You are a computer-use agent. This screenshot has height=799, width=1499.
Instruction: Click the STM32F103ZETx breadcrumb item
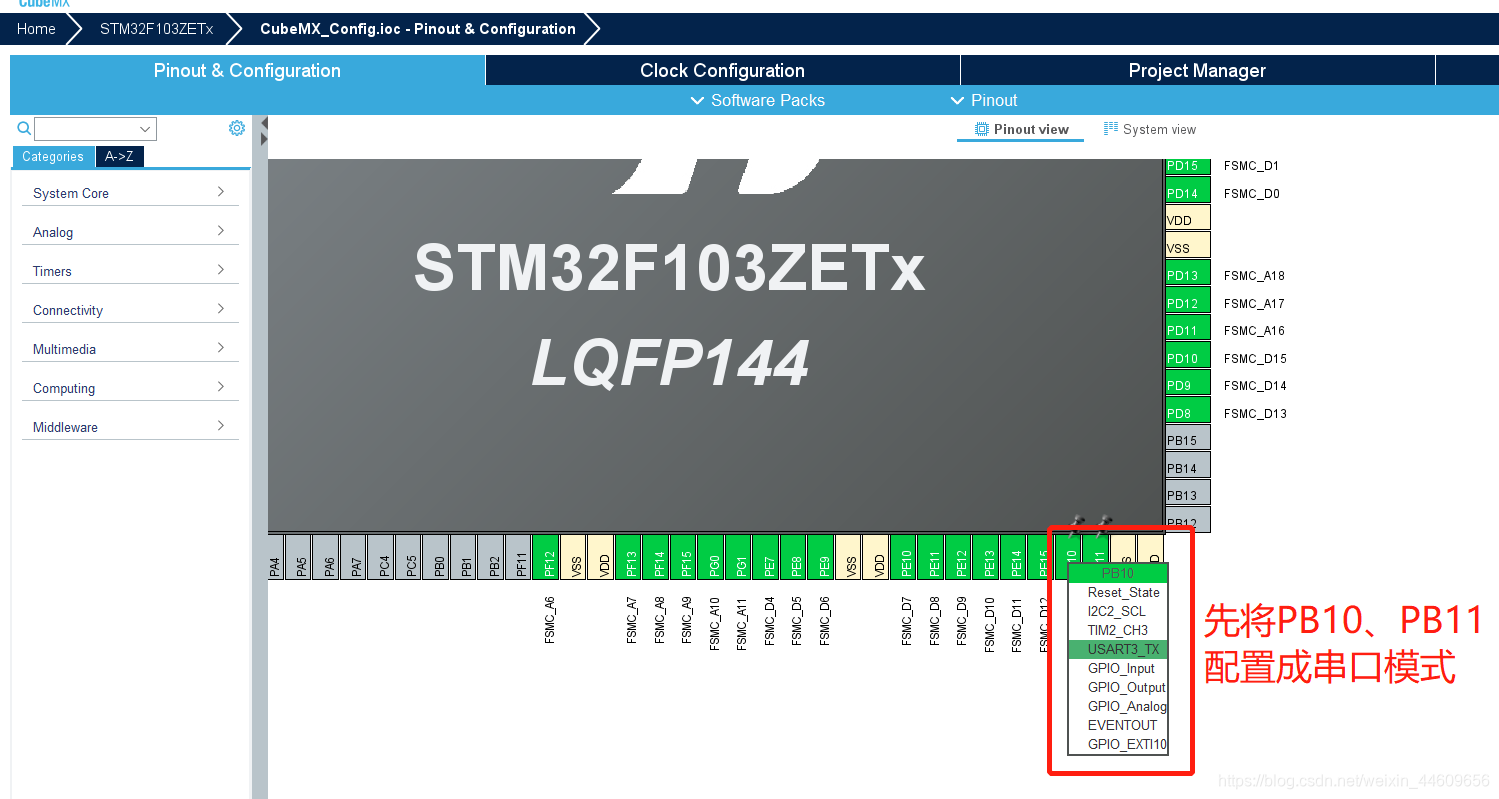pyautogui.click(x=156, y=29)
